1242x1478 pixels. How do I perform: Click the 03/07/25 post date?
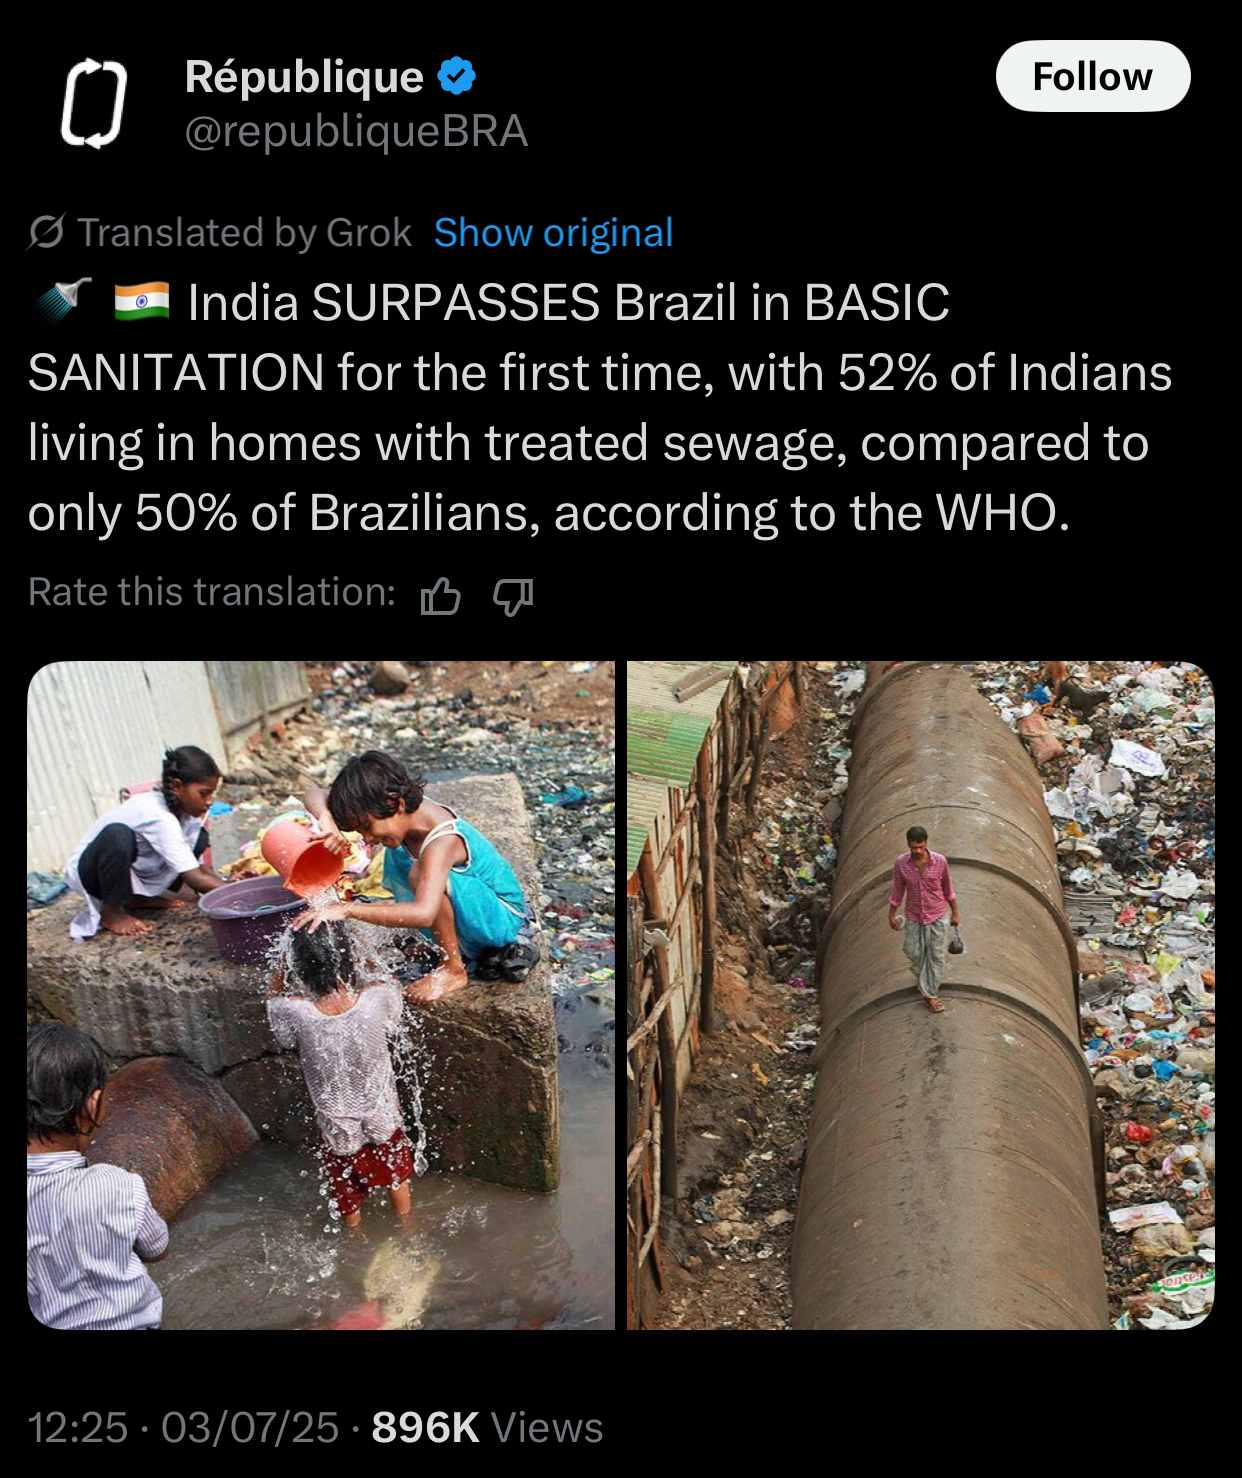click(x=250, y=1428)
